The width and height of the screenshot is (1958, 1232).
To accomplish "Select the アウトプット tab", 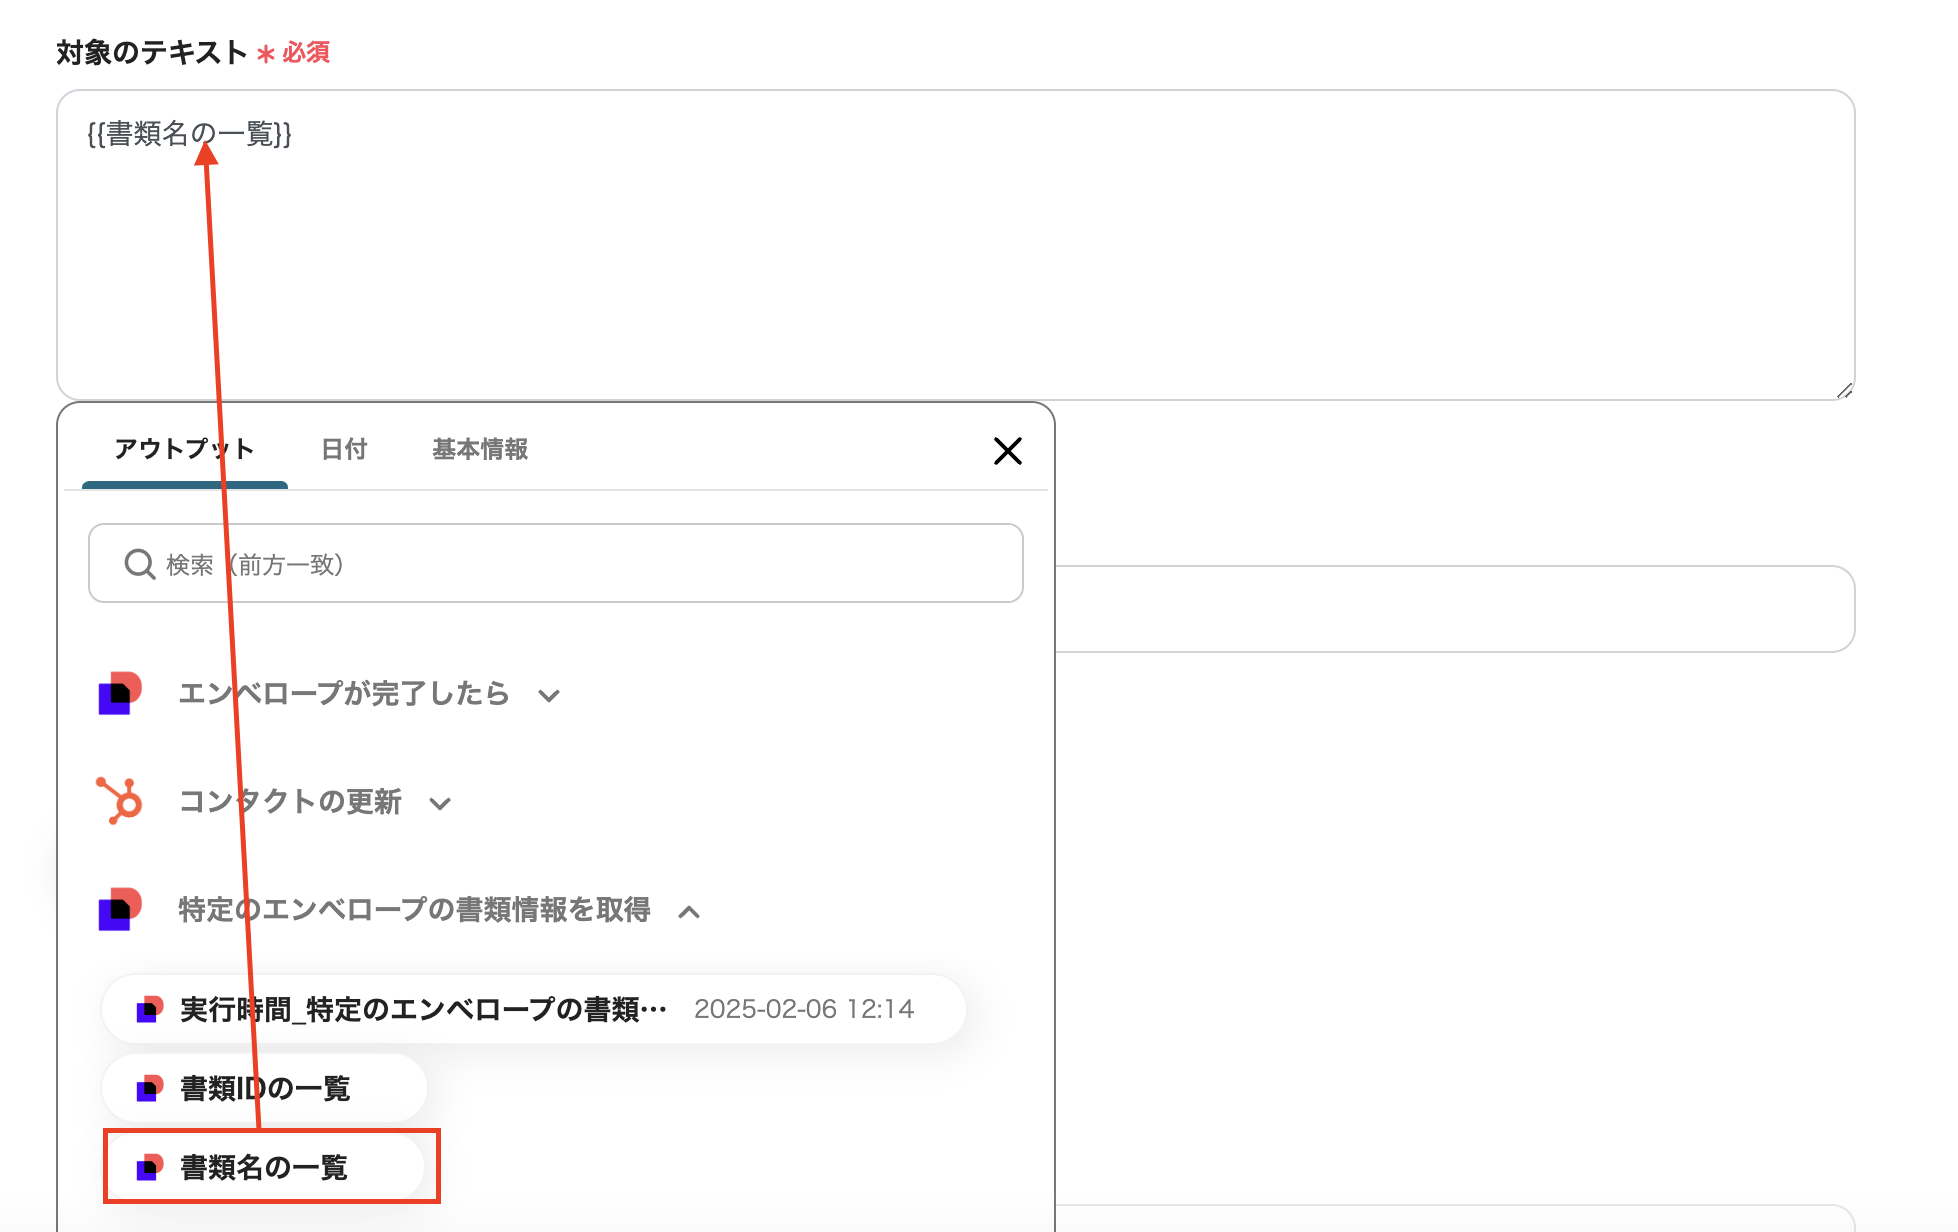I will pos(184,450).
